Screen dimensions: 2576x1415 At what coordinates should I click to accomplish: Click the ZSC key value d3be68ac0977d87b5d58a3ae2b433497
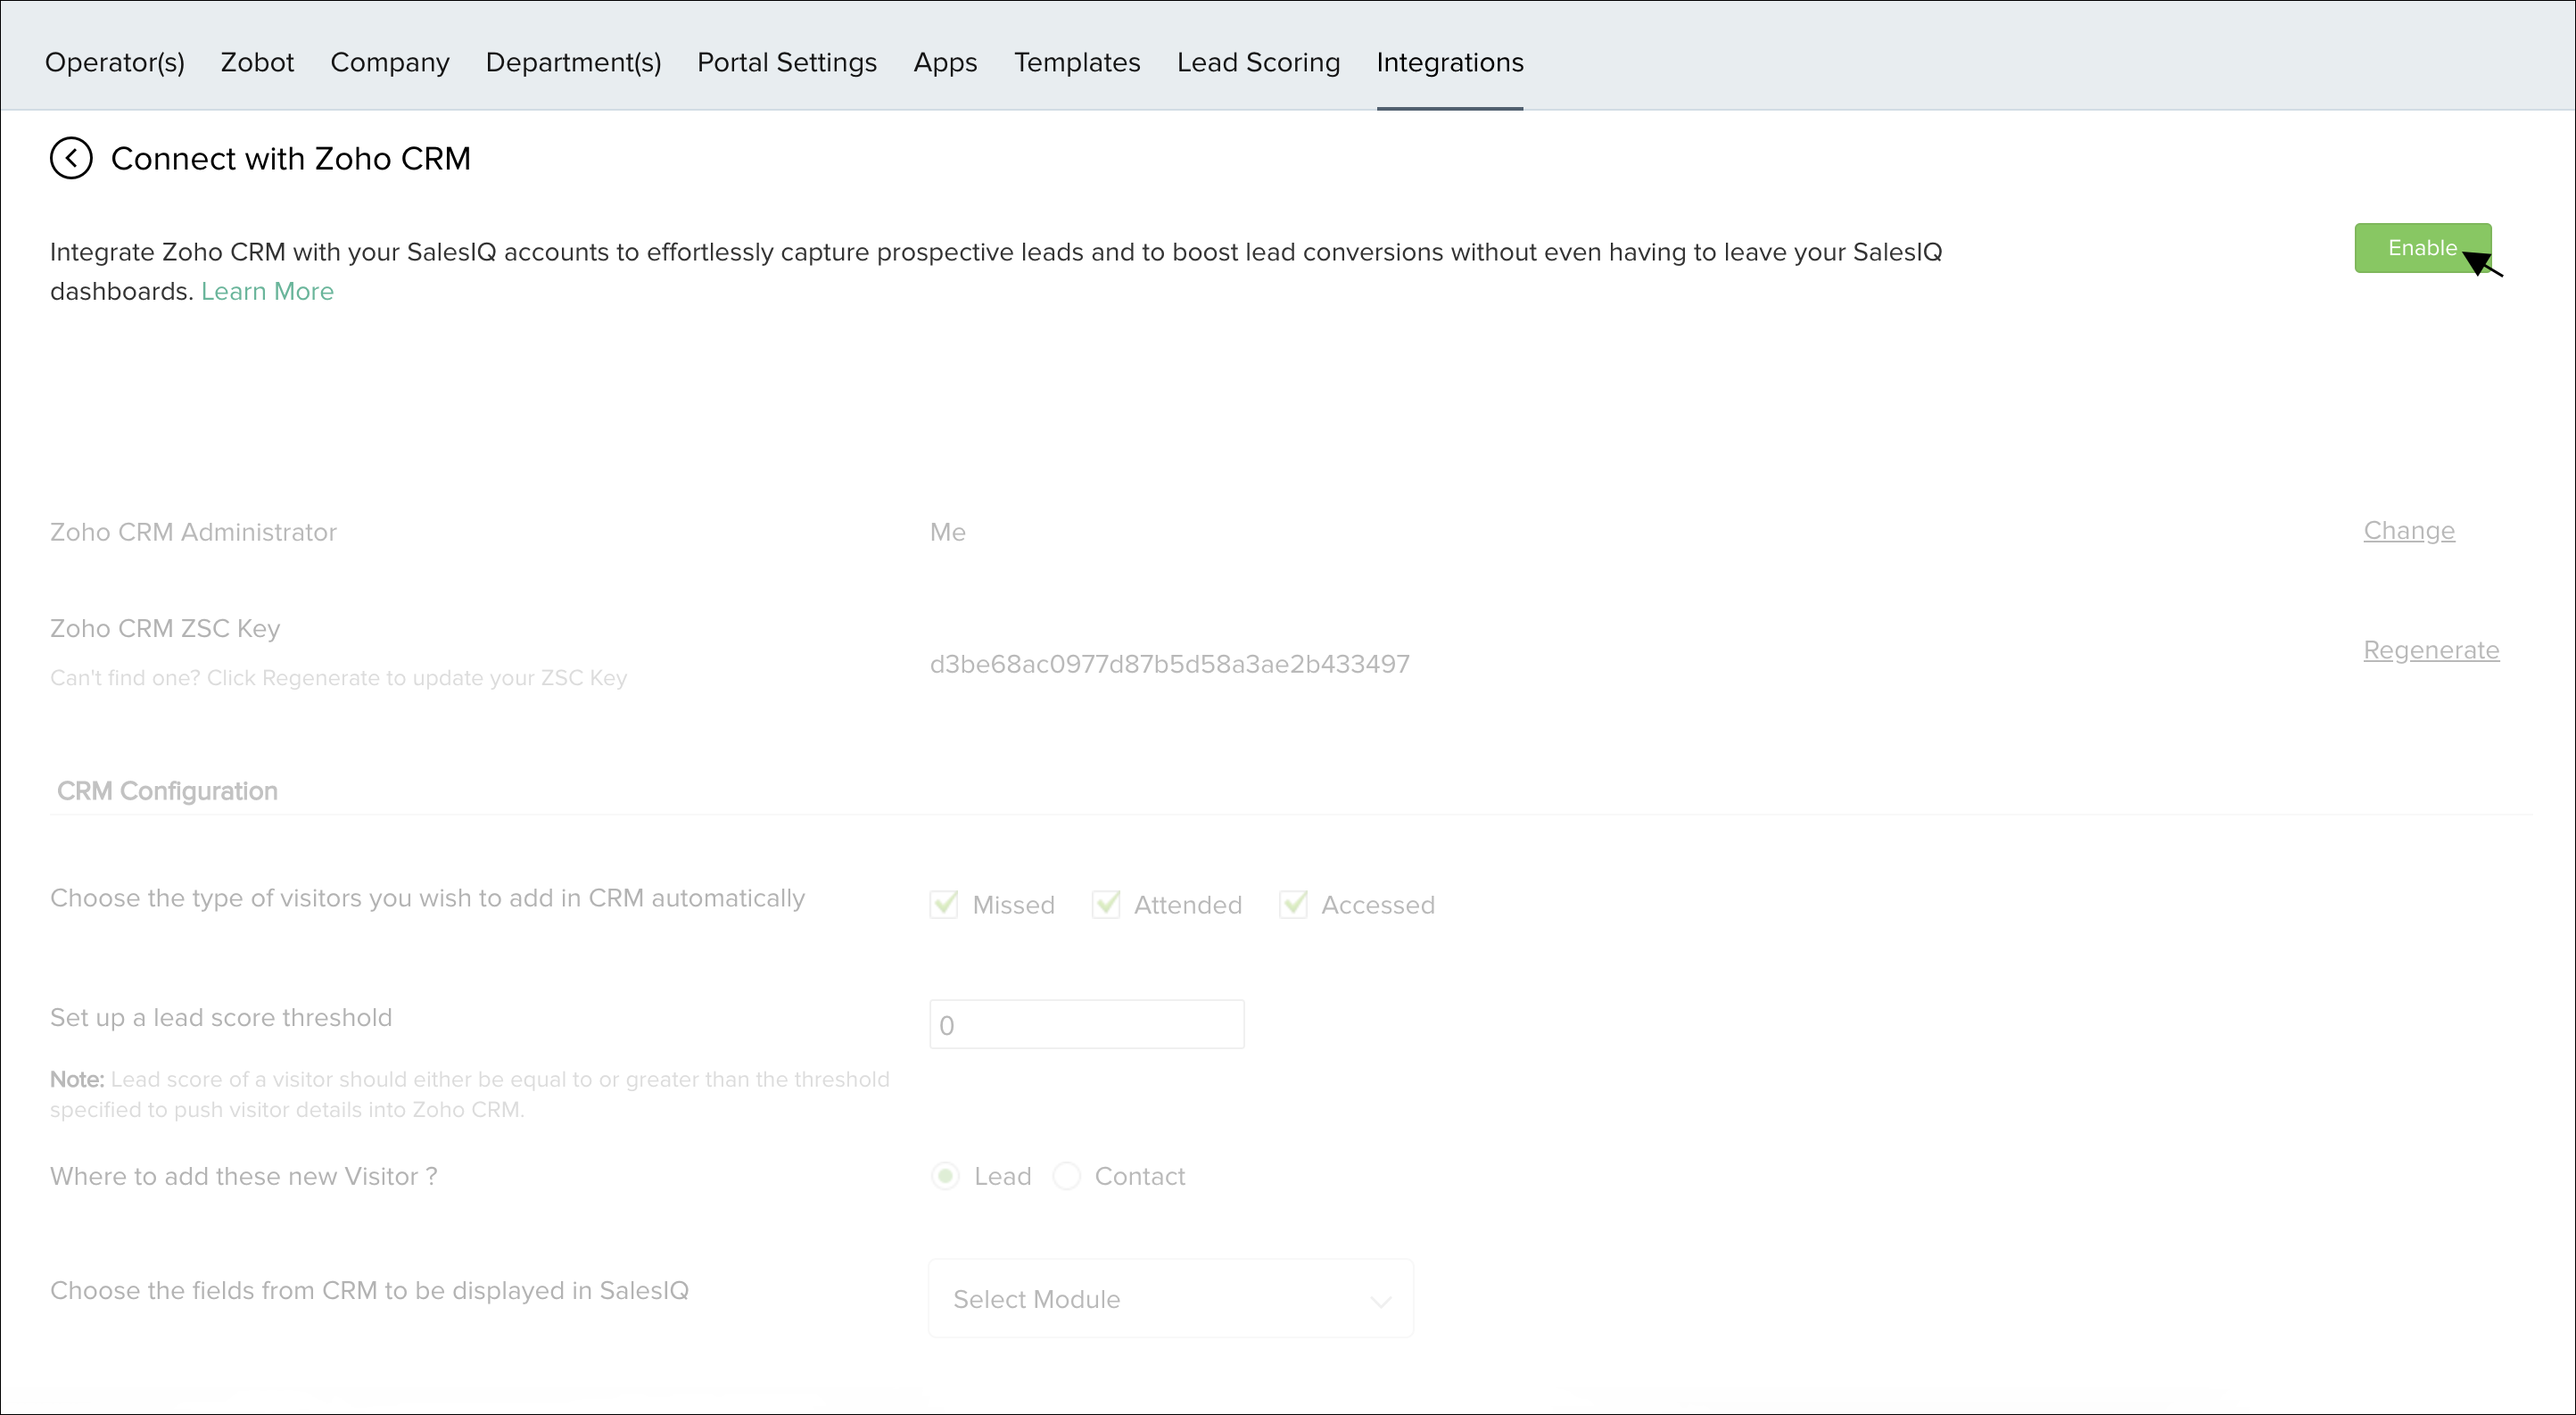pyautogui.click(x=1170, y=664)
